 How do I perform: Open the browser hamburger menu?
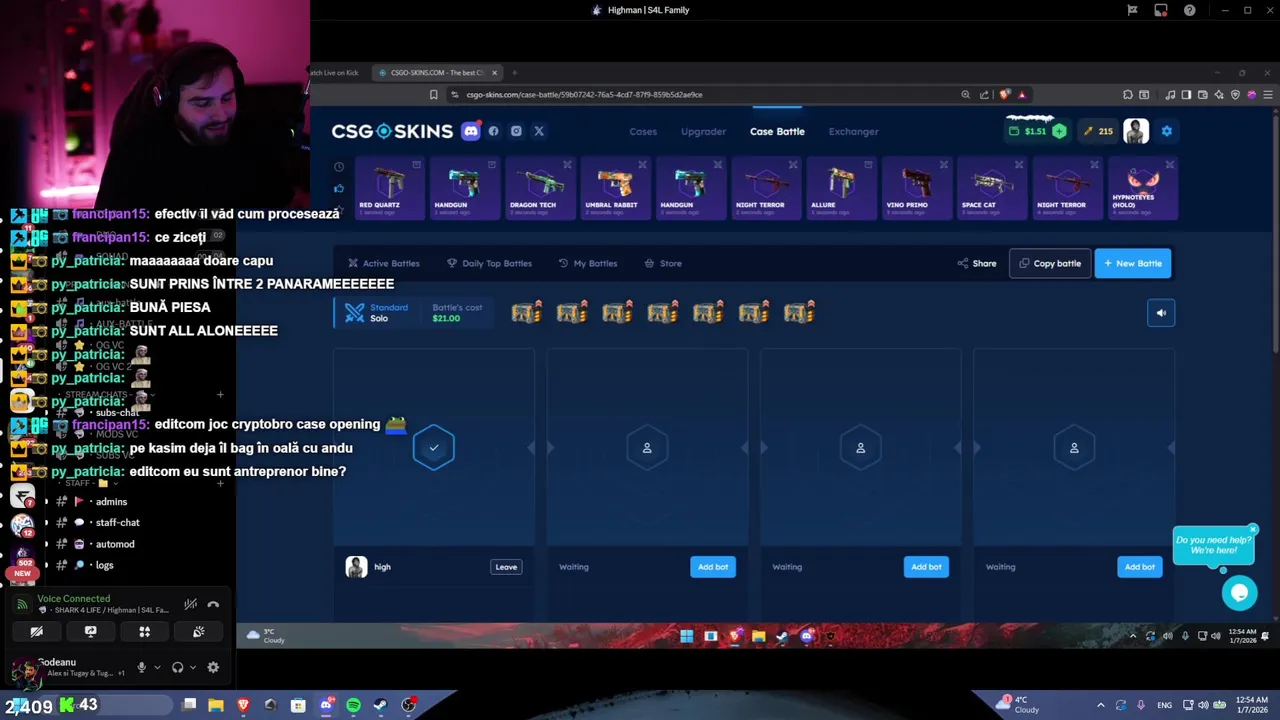[x=1269, y=95]
